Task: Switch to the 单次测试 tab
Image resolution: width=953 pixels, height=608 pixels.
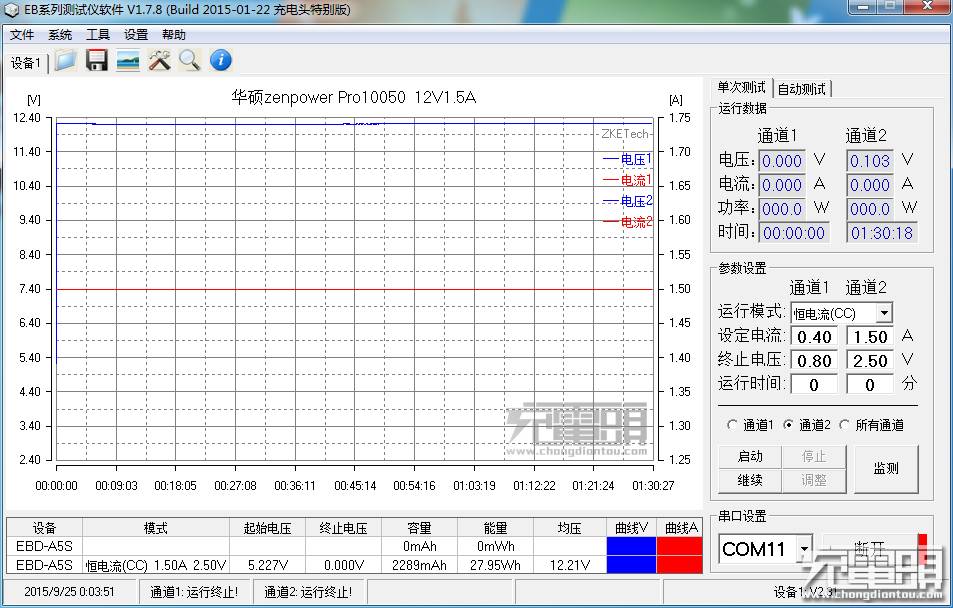Action: tap(741, 88)
